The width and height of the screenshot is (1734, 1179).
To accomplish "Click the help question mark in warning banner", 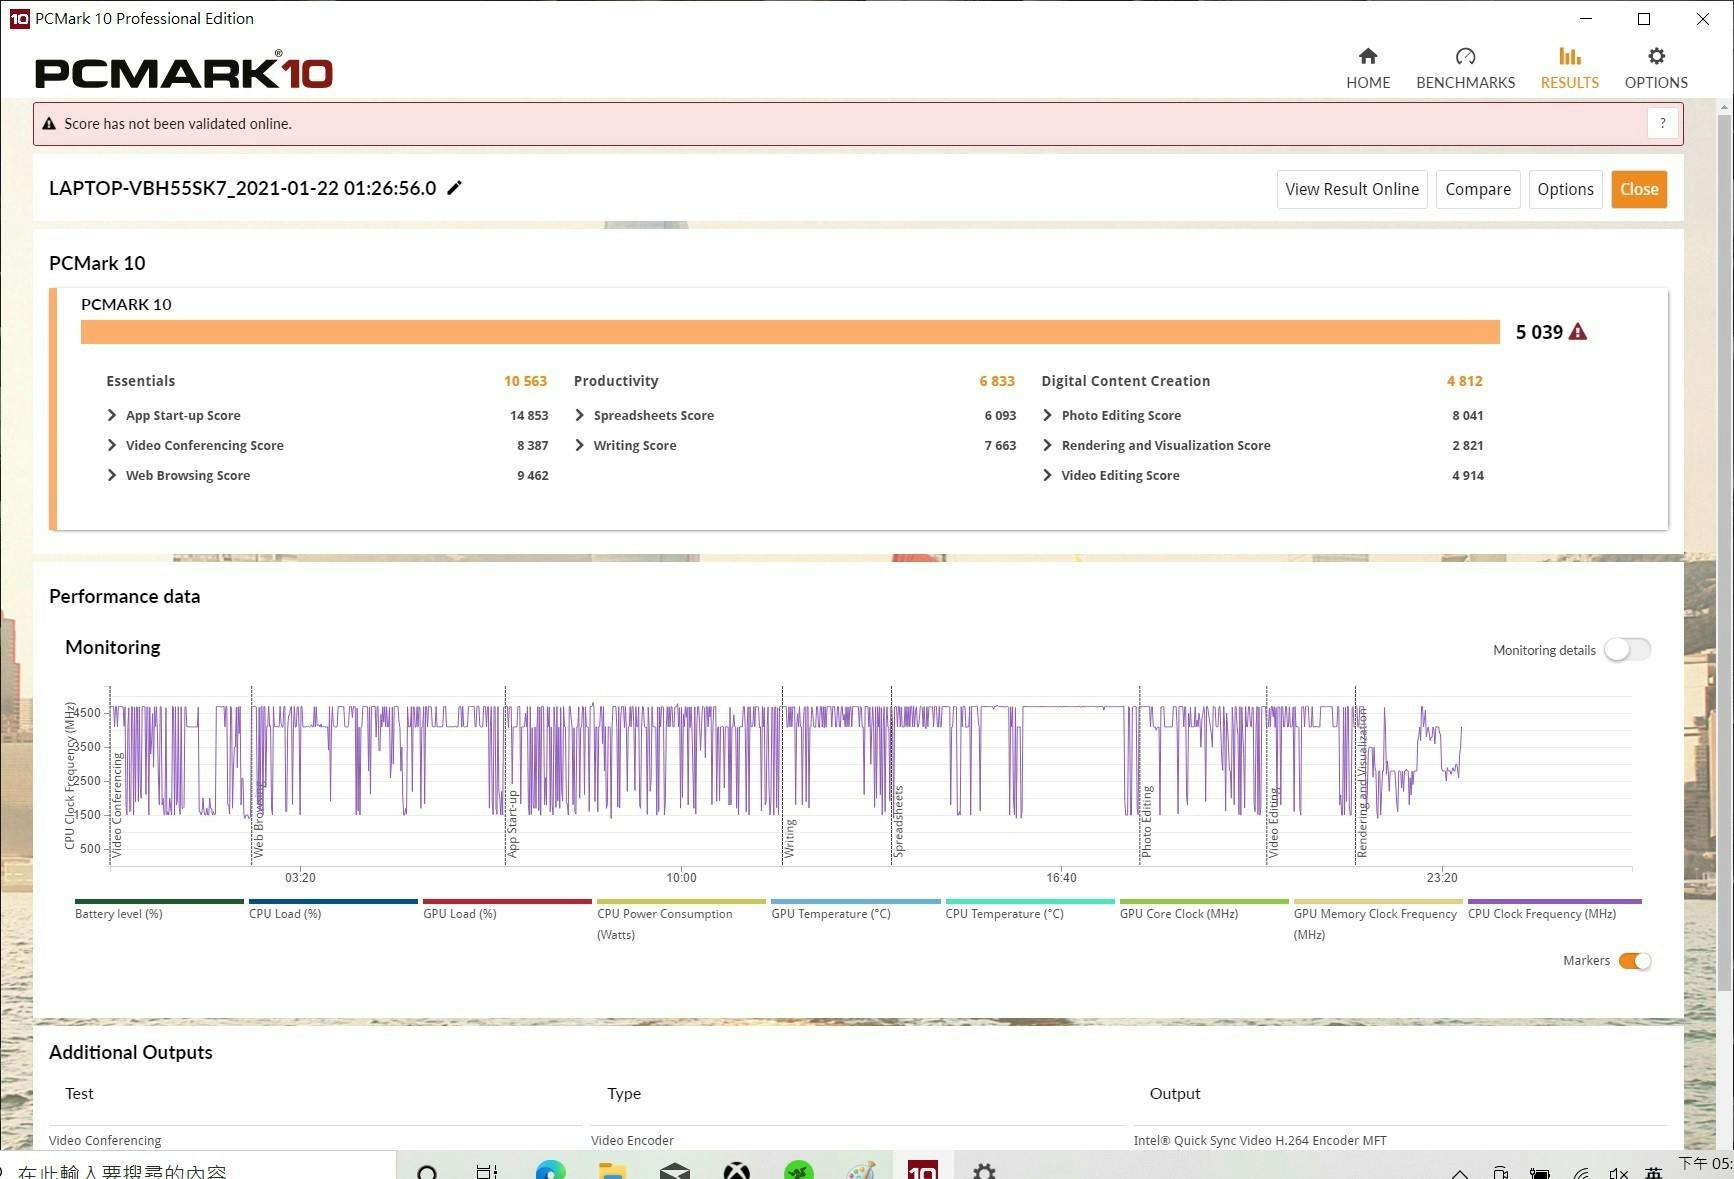I will [1662, 123].
